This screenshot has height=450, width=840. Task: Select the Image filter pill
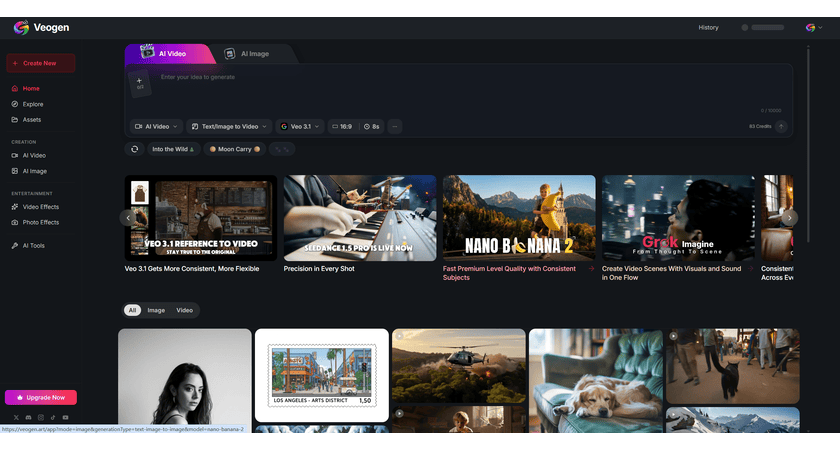pyautogui.click(x=156, y=310)
